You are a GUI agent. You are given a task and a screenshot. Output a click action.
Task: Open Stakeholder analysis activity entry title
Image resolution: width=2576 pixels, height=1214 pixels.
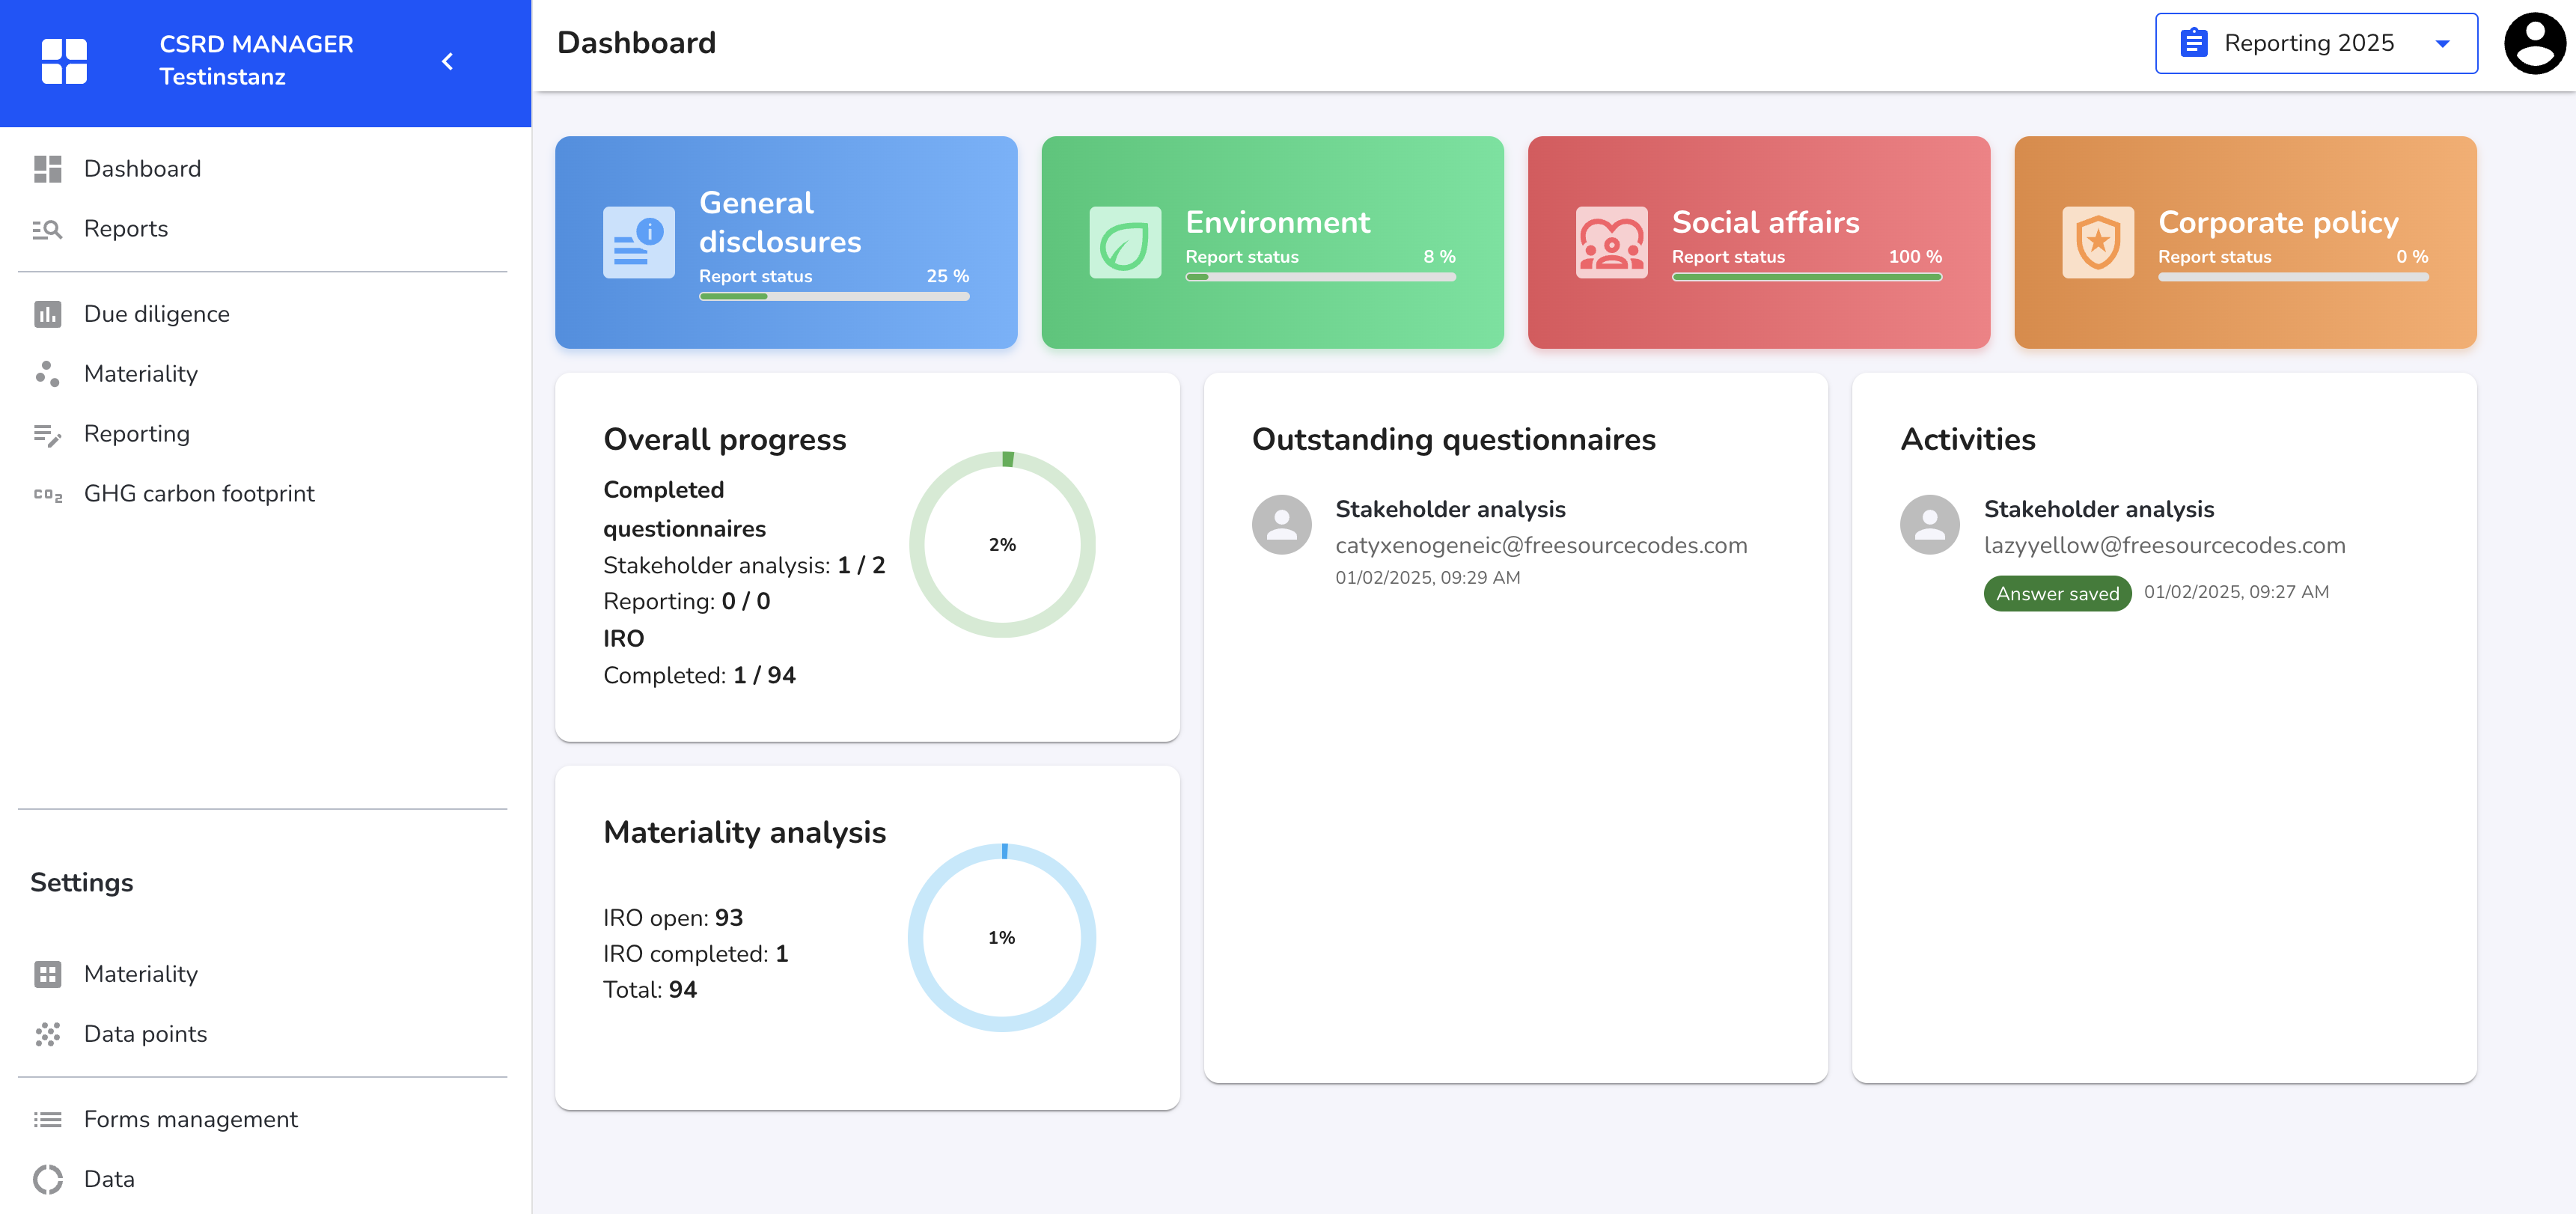coord(2098,510)
